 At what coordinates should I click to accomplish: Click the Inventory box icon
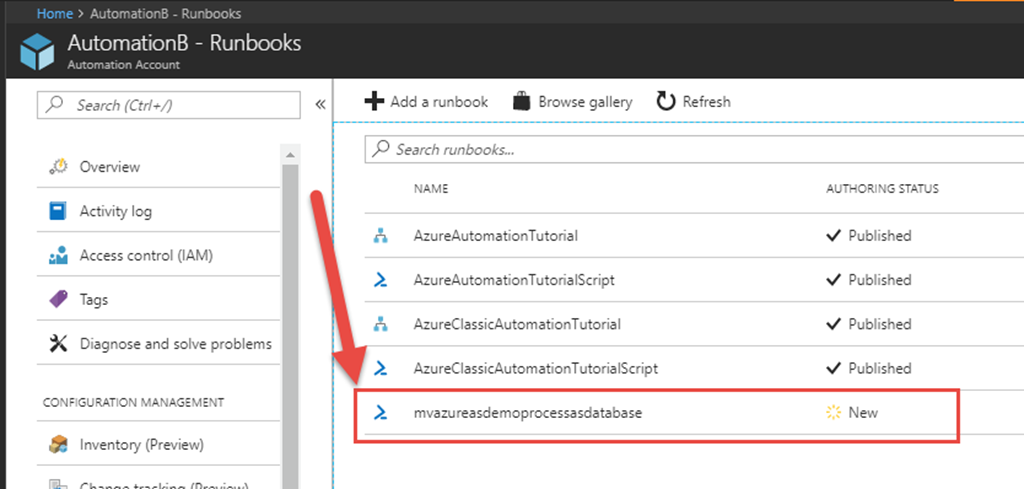pyautogui.click(x=58, y=444)
